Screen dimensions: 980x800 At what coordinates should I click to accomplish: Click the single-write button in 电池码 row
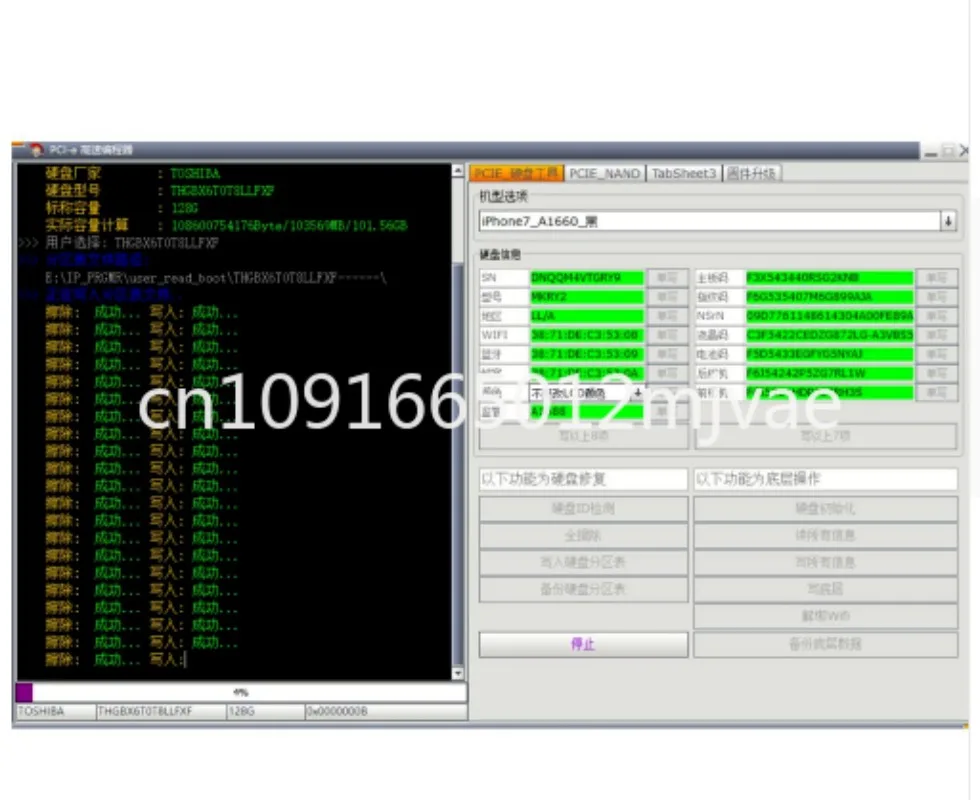936,354
